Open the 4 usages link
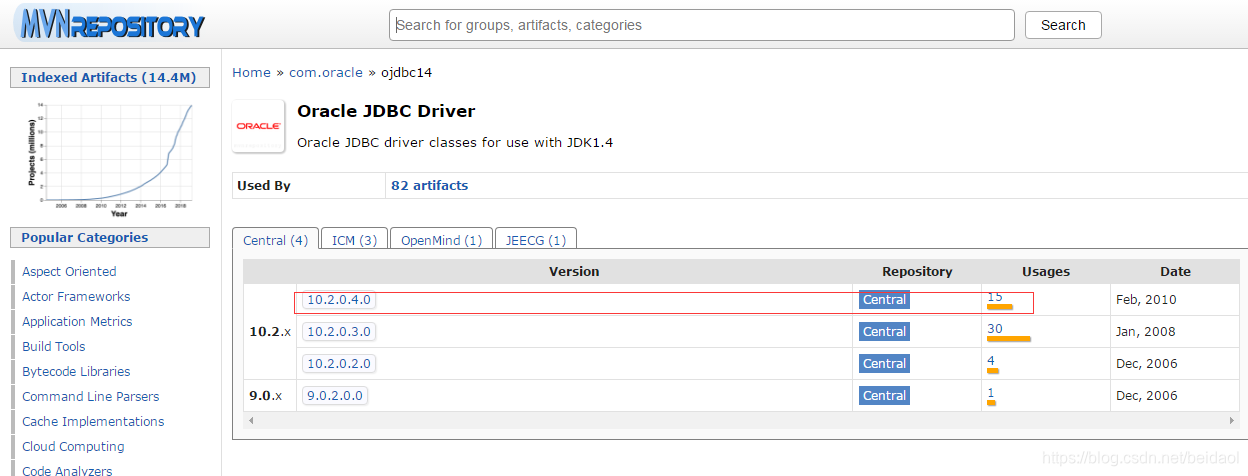The image size is (1248, 476). (x=991, y=360)
